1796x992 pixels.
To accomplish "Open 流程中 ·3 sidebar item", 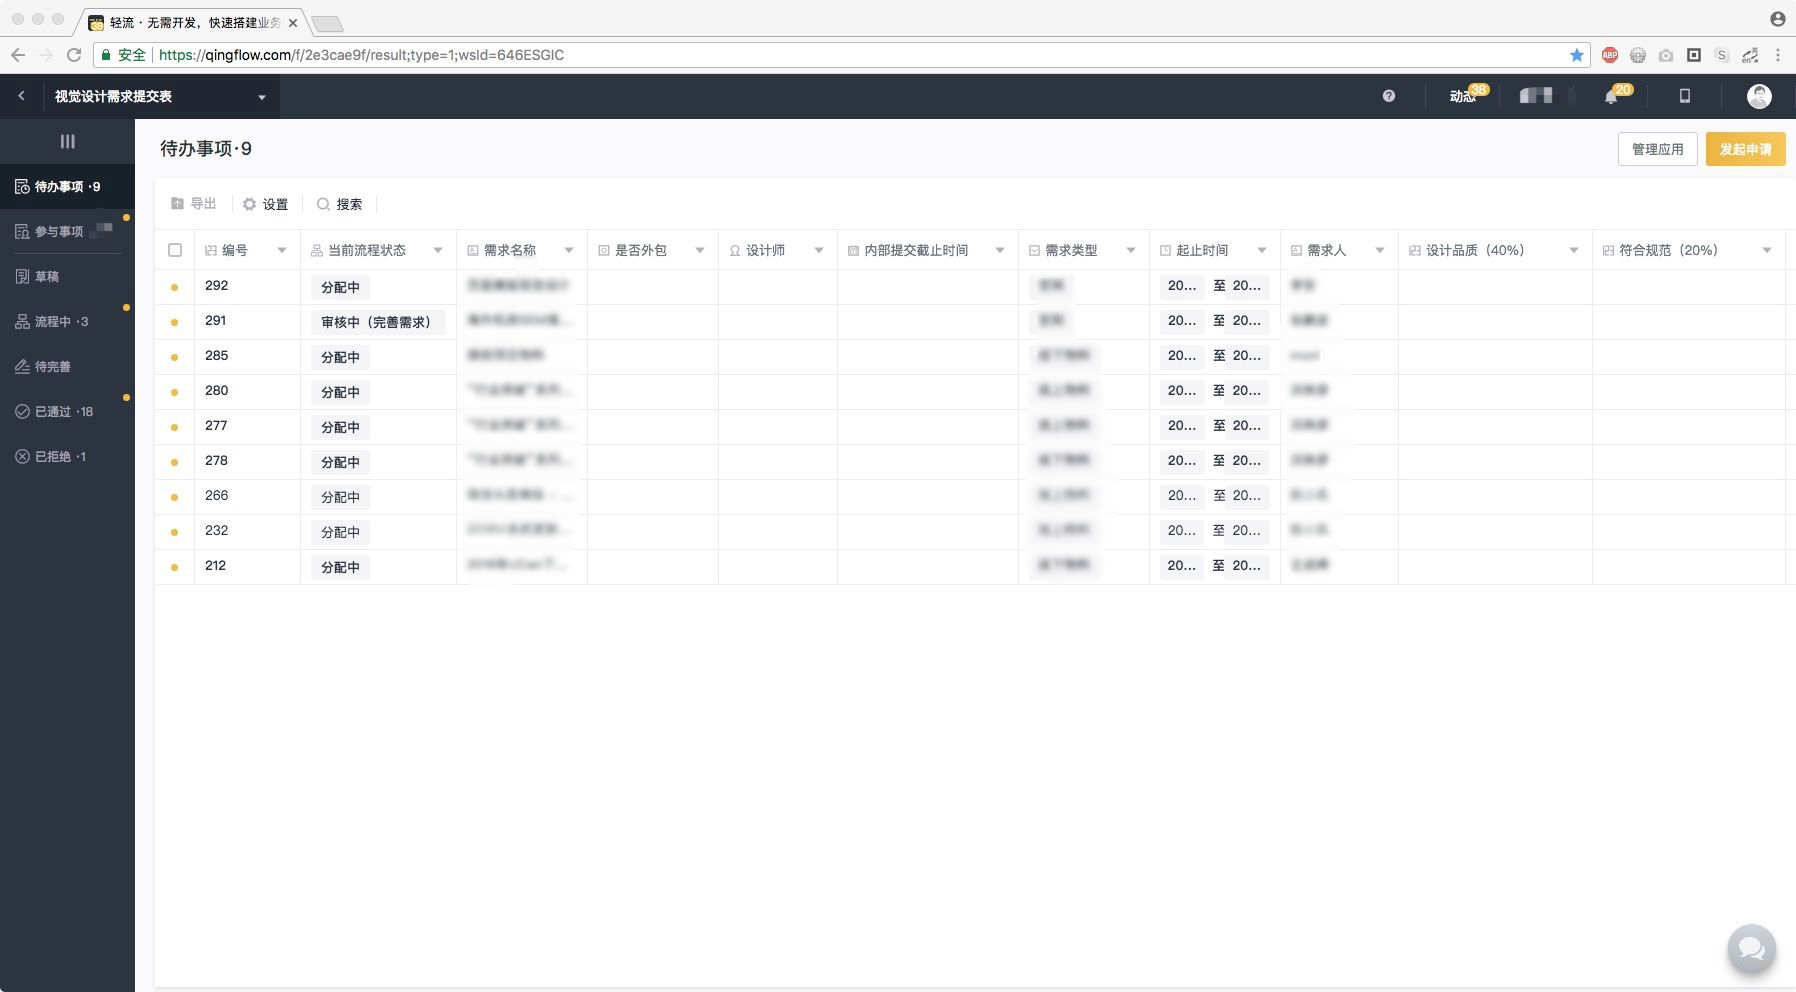I will [67, 321].
